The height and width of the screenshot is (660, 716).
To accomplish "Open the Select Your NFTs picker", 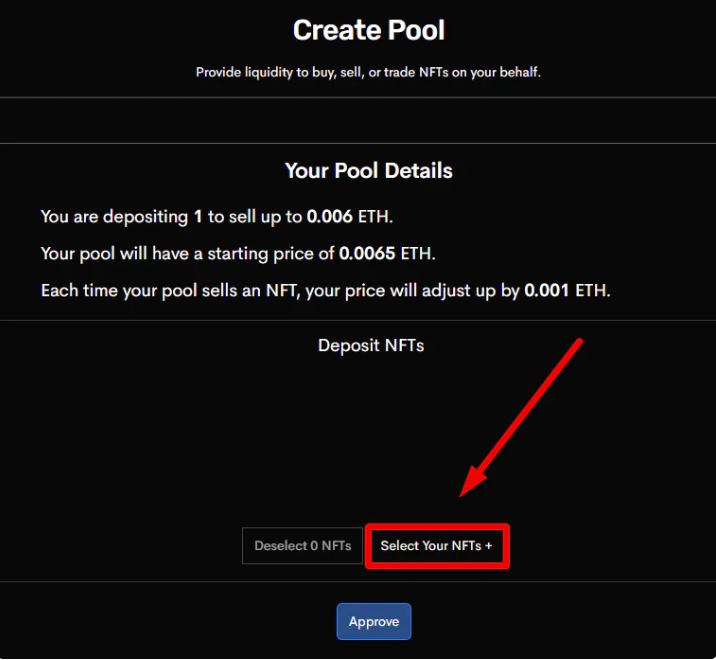I will 436,546.
